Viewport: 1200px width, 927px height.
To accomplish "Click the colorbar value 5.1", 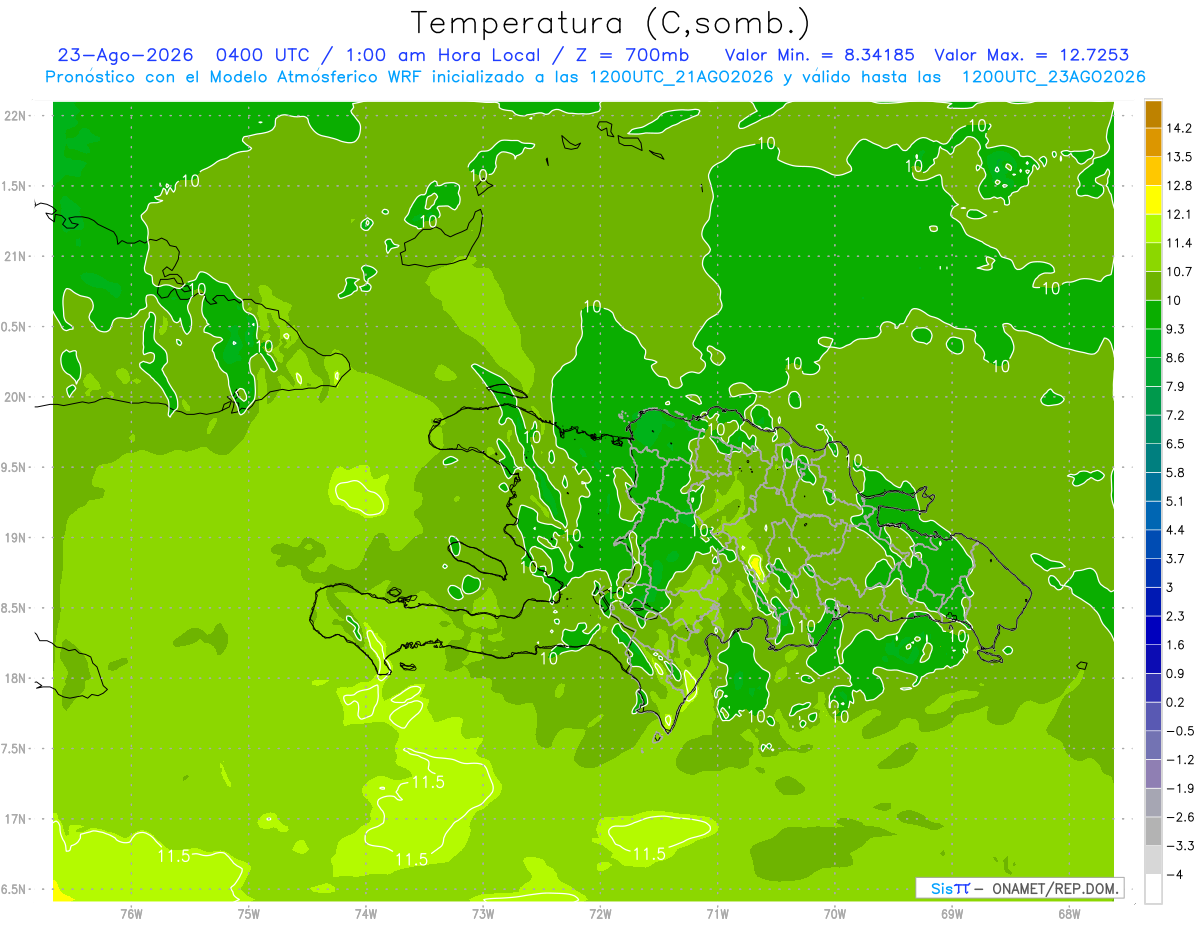I will 1176,501.
